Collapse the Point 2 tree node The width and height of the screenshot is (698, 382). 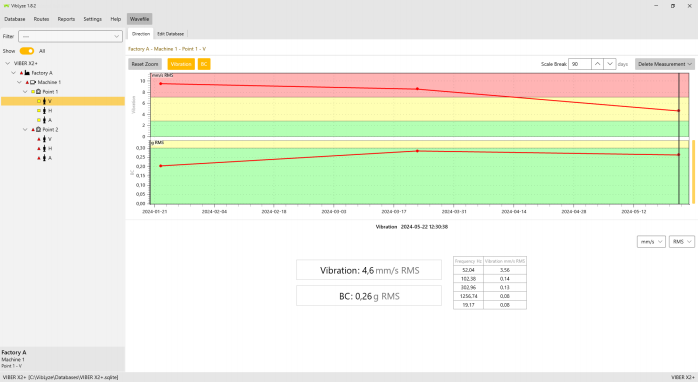pos(25,130)
